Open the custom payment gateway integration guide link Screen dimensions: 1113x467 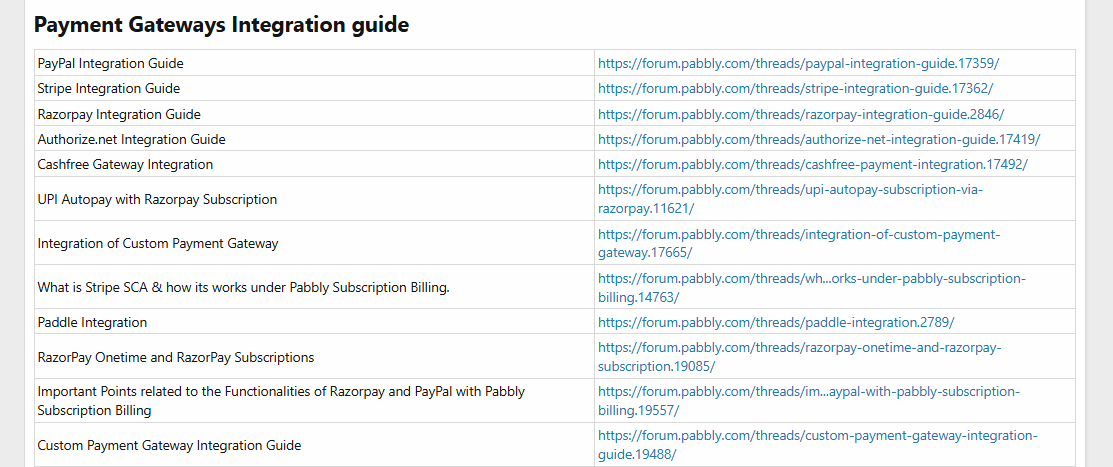pos(818,445)
